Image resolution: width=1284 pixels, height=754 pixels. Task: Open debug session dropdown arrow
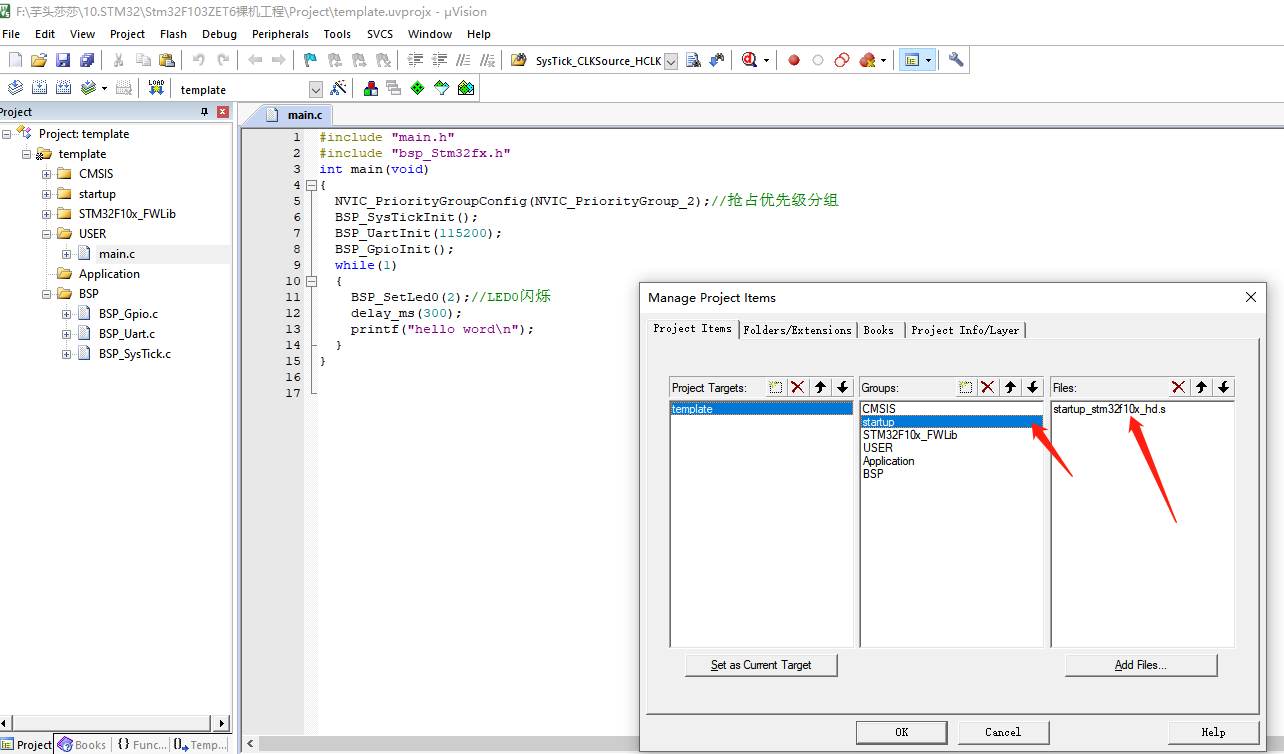click(x=766, y=60)
